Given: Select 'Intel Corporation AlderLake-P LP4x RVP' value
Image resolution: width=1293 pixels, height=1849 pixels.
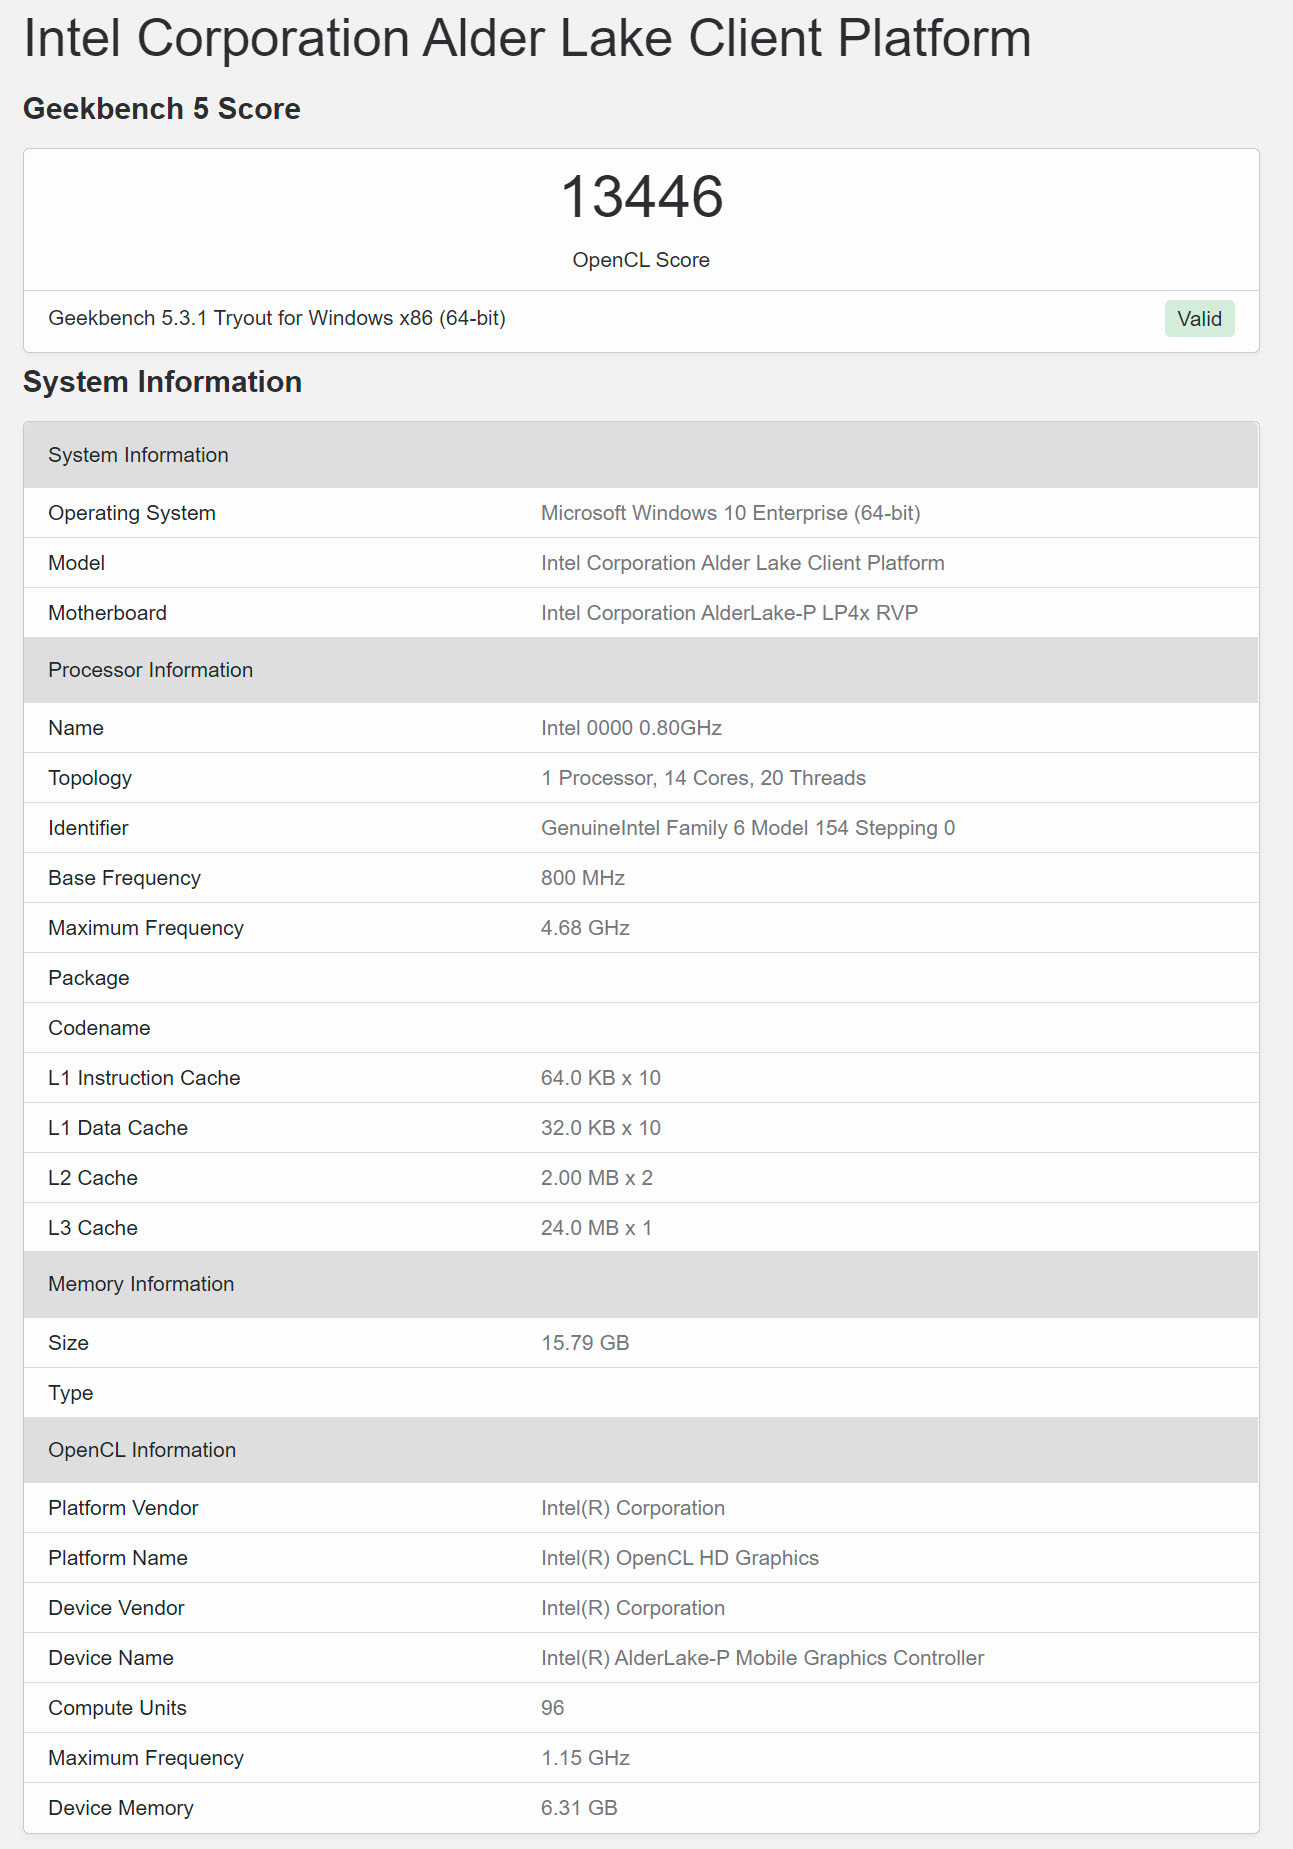Looking at the screenshot, I should tap(730, 613).
